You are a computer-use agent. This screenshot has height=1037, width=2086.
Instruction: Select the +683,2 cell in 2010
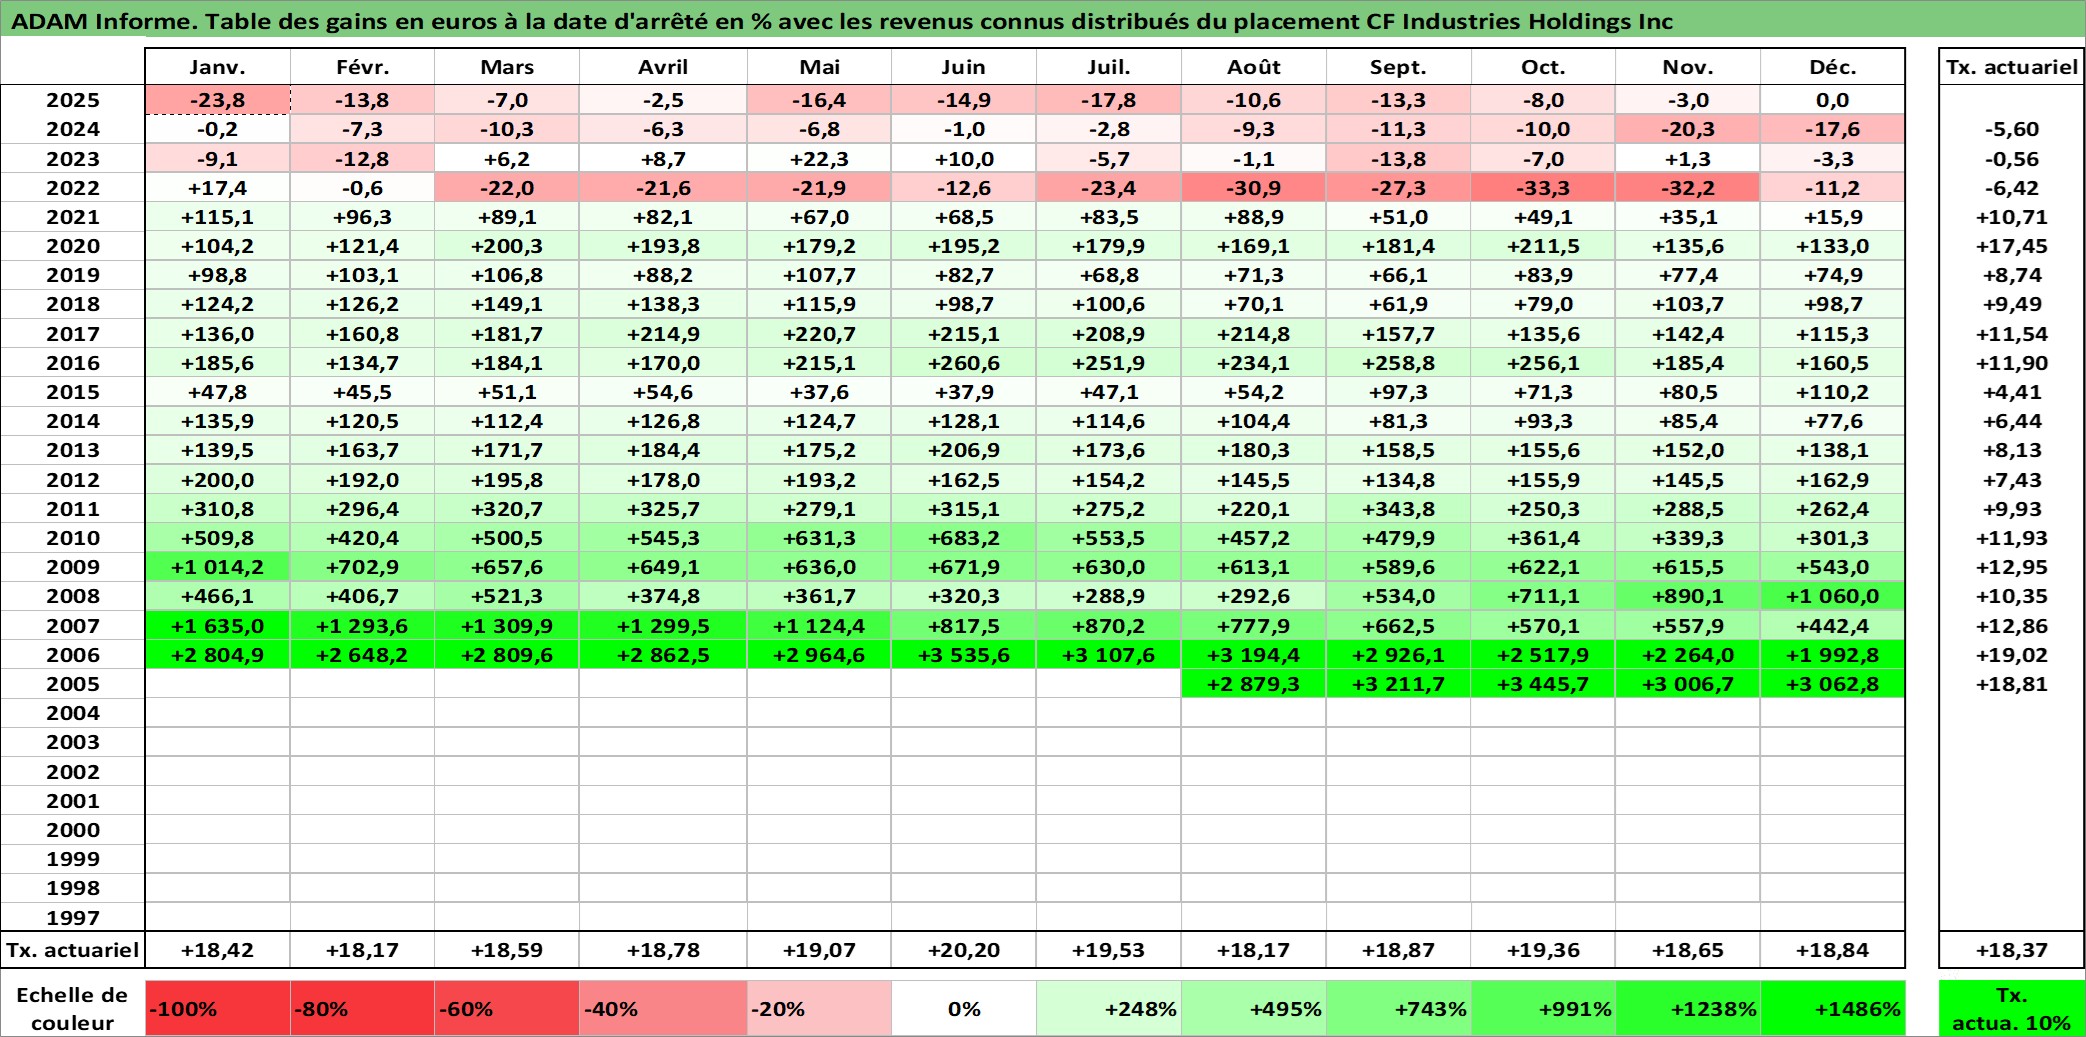(x=964, y=538)
